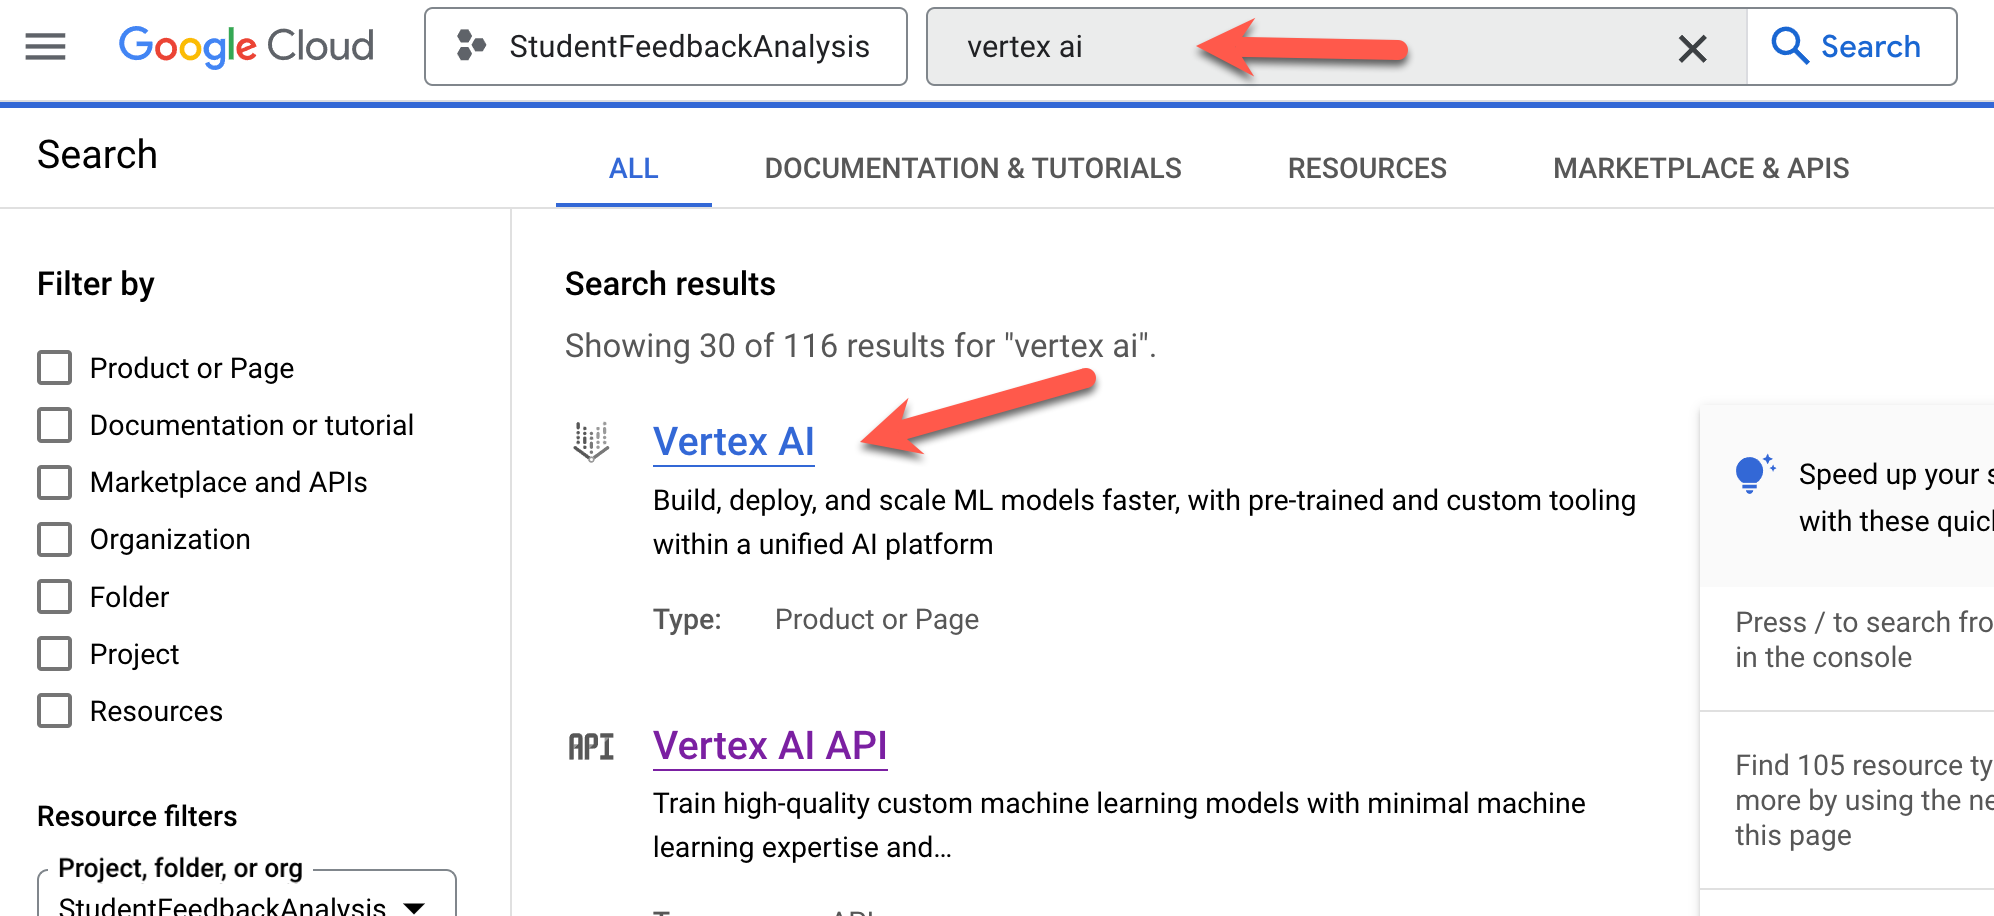Switch to the DOCUMENTATION & TUTORIALS tab
Image resolution: width=1994 pixels, height=916 pixels.
(x=974, y=168)
